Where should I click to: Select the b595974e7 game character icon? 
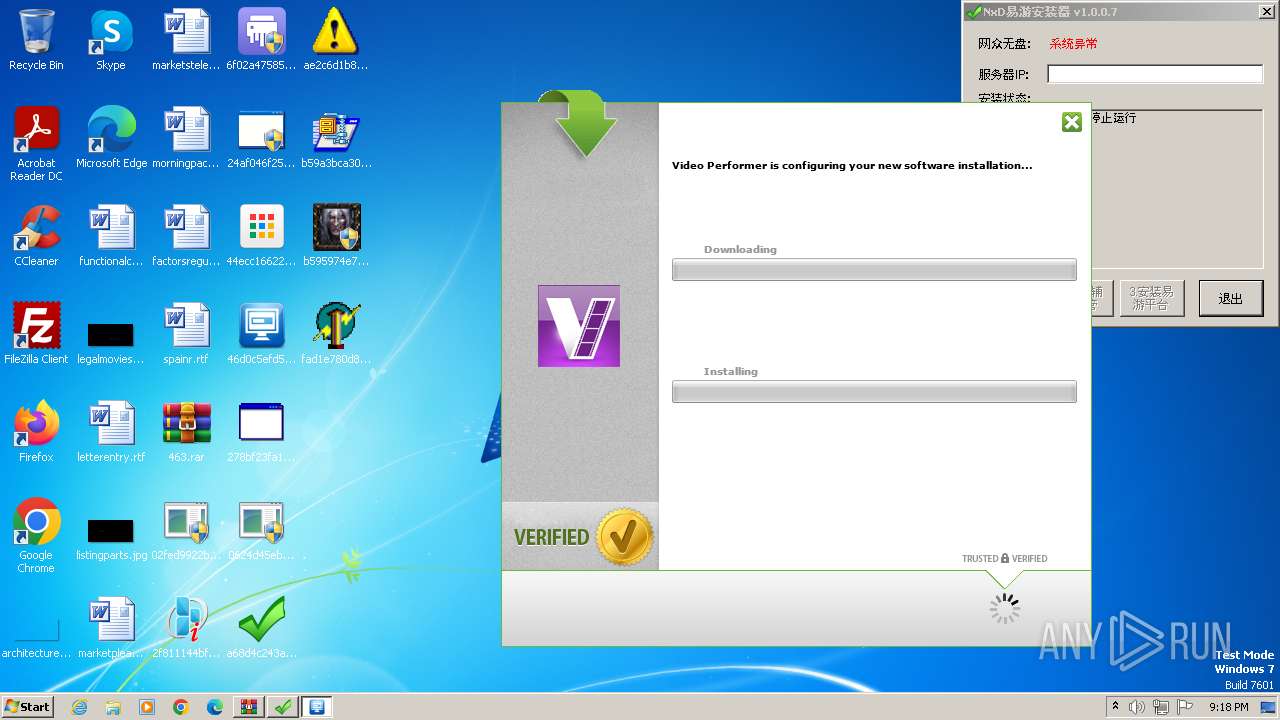tap(336, 236)
